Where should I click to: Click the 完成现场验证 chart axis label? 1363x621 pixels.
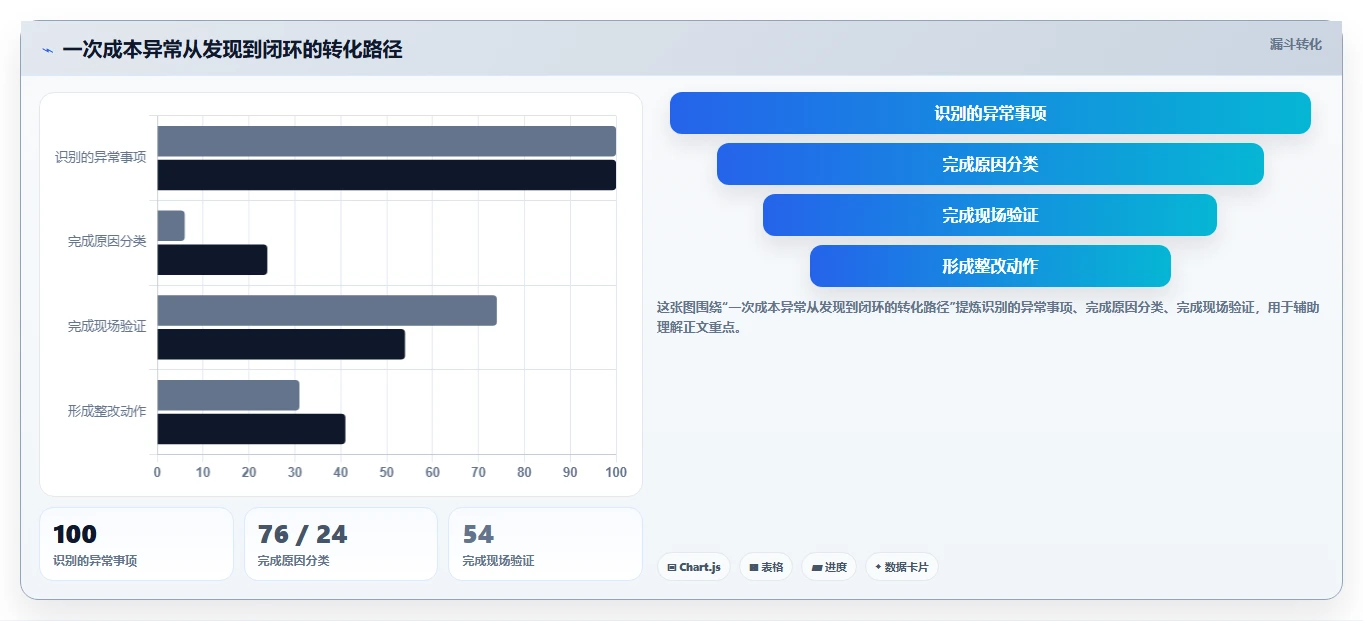(x=107, y=326)
